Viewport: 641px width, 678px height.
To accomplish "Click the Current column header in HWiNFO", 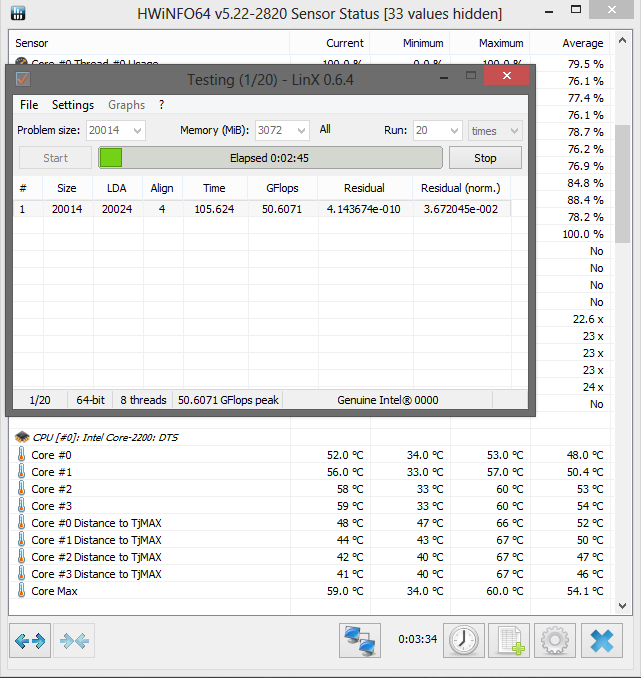I will coord(330,43).
